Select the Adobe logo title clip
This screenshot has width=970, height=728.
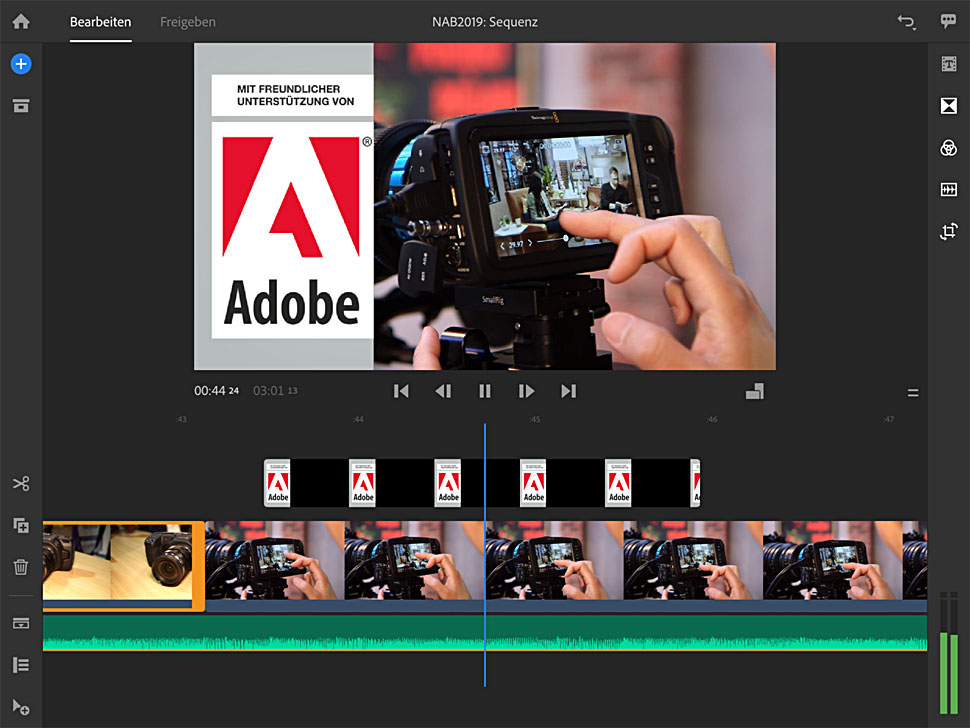(x=482, y=483)
